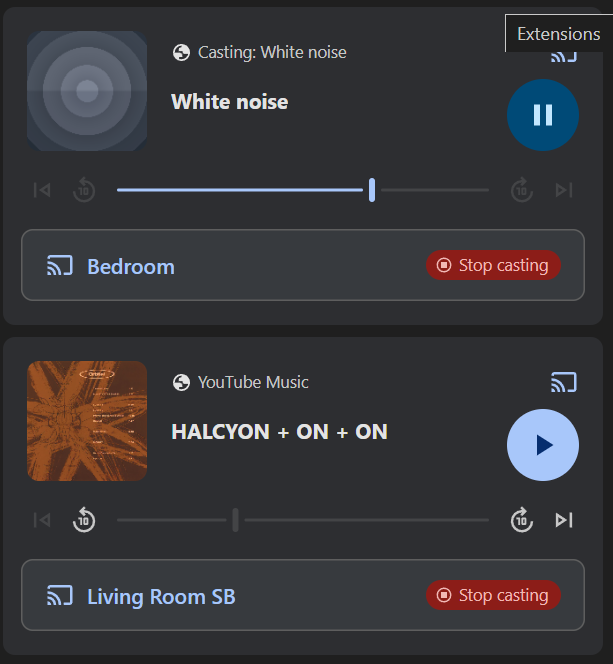Rewind White noise by 10 seconds
The image size is (613, 664).
click(84, 190)
